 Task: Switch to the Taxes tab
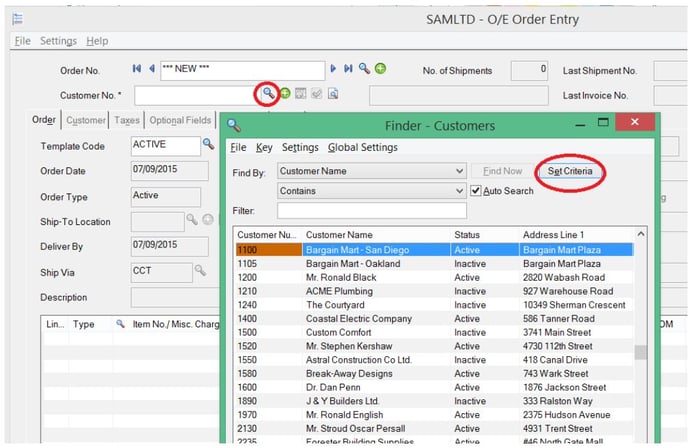pos(127,120)
